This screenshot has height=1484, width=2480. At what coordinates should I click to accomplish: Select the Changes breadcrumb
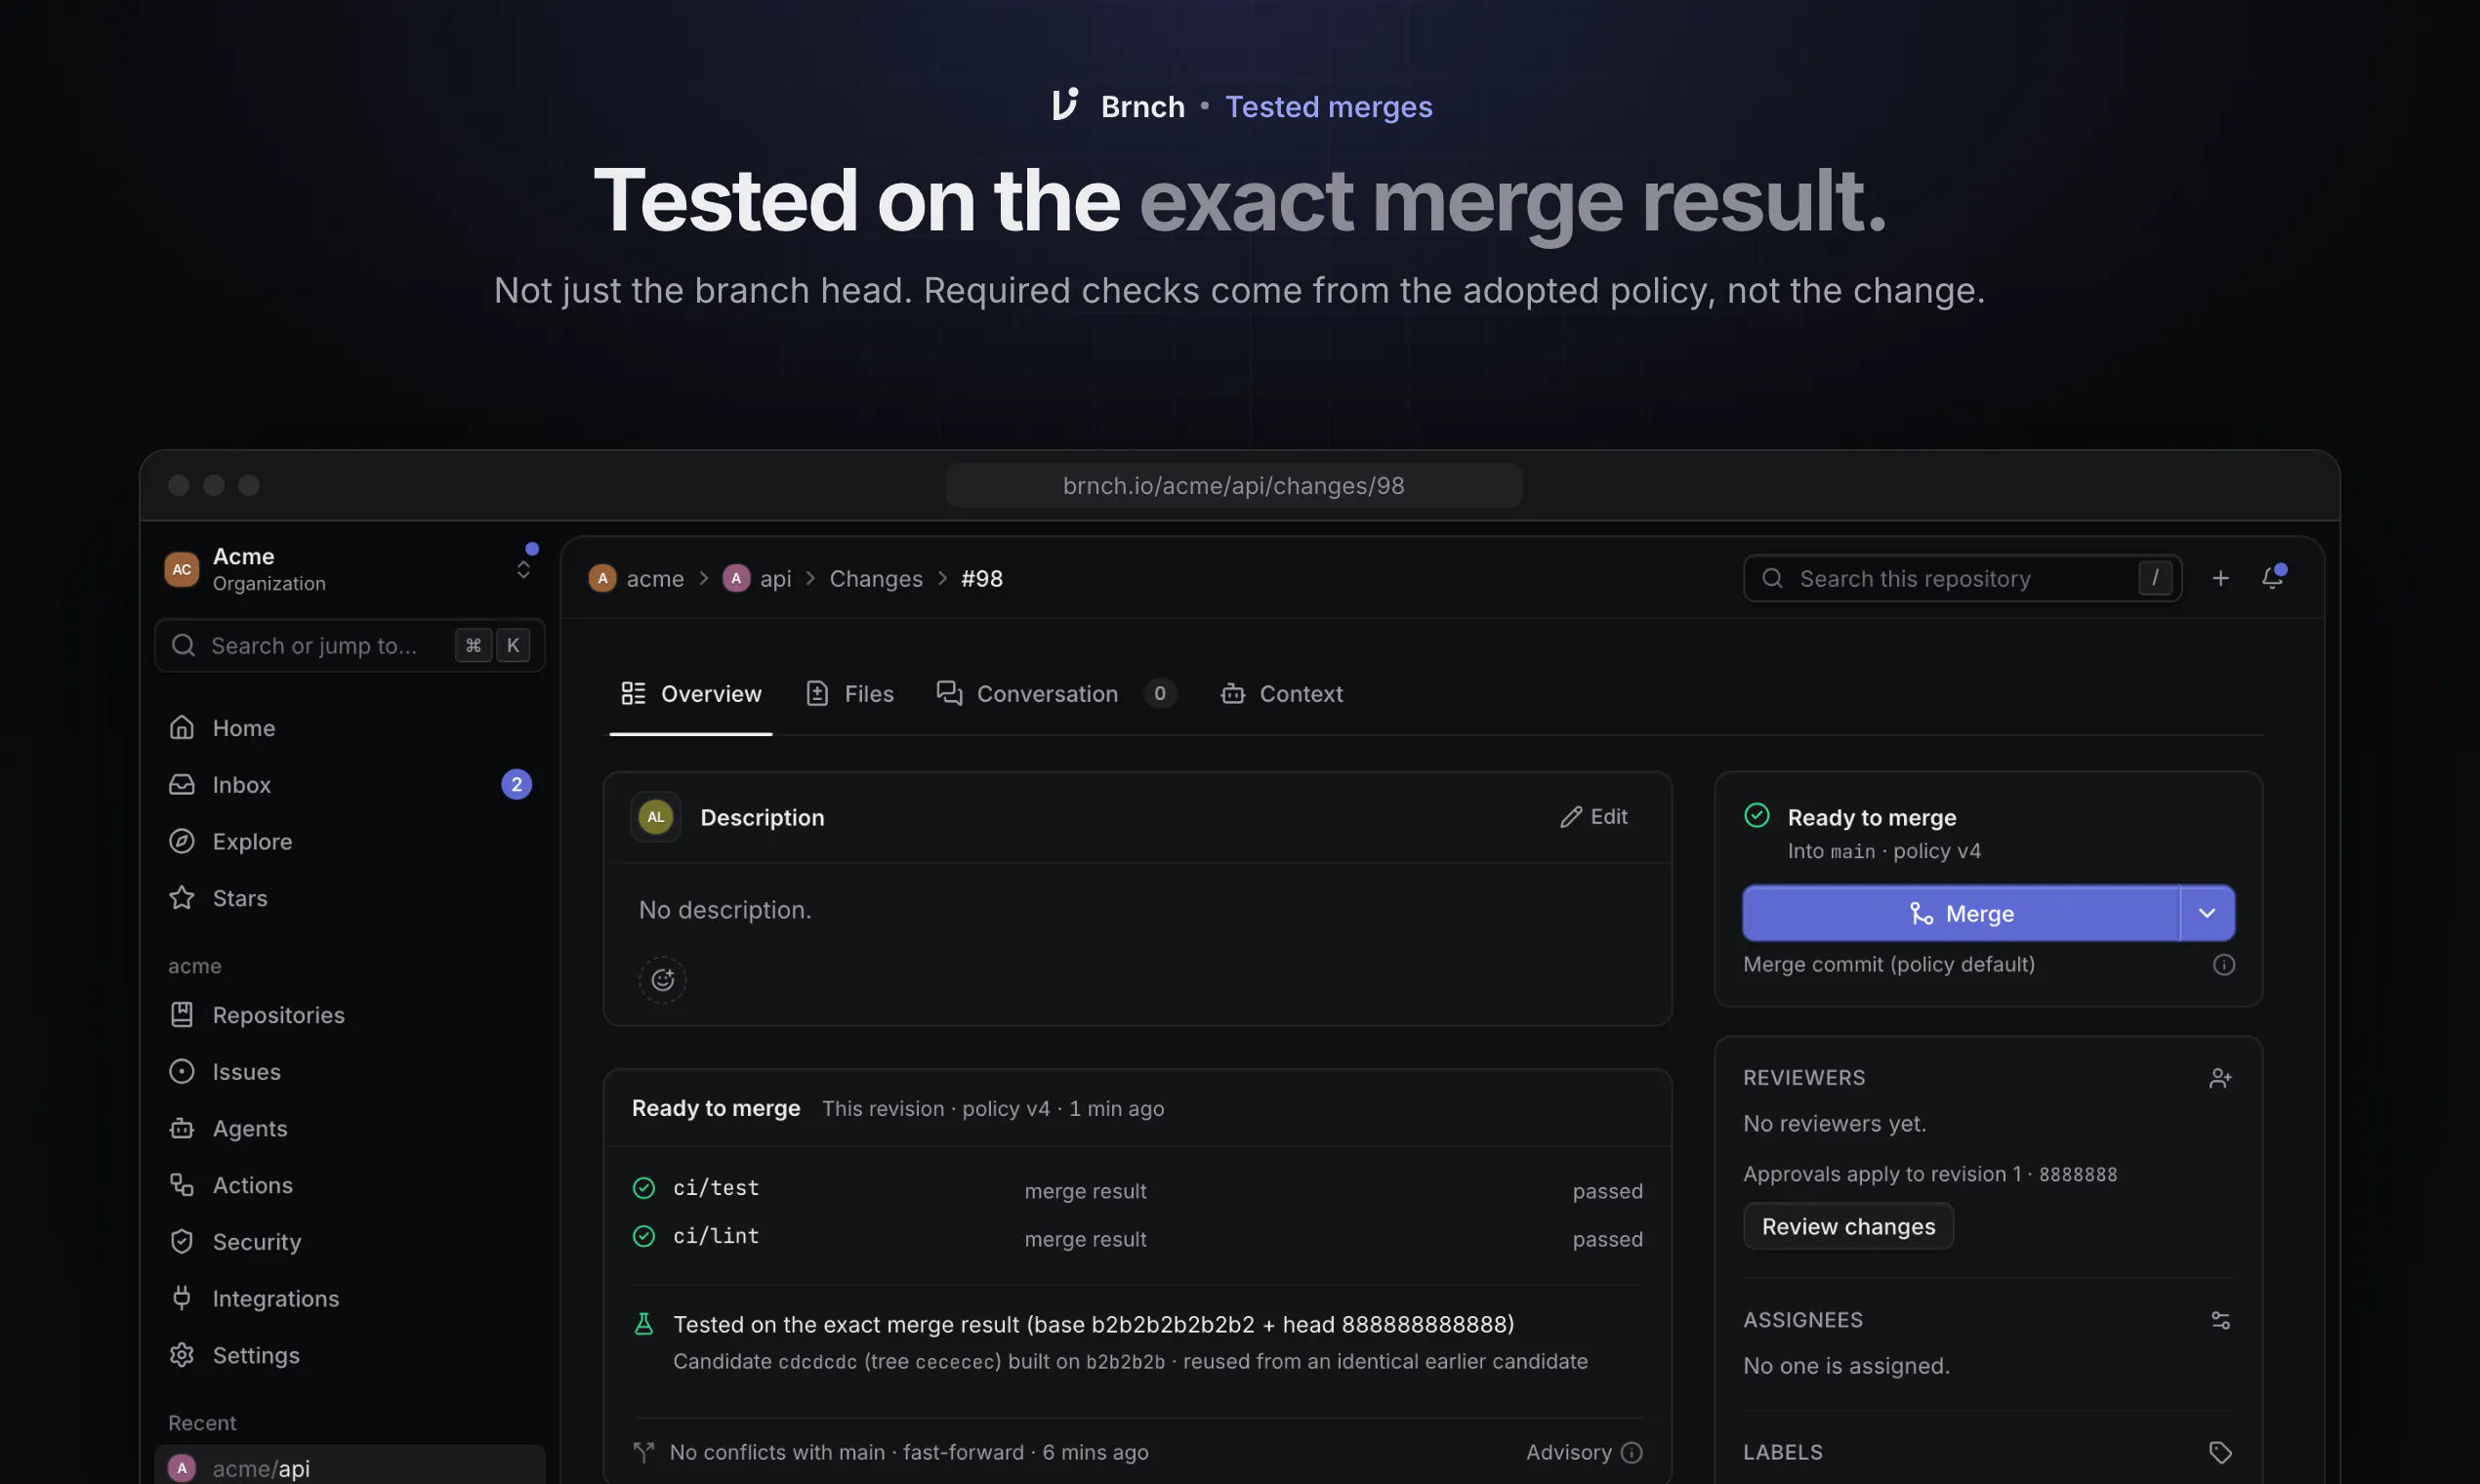[x=876, y=578]
